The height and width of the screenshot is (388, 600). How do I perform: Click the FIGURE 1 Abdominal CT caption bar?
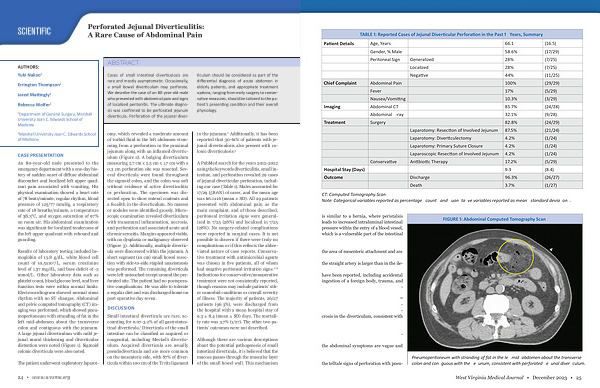pos(495,219)
